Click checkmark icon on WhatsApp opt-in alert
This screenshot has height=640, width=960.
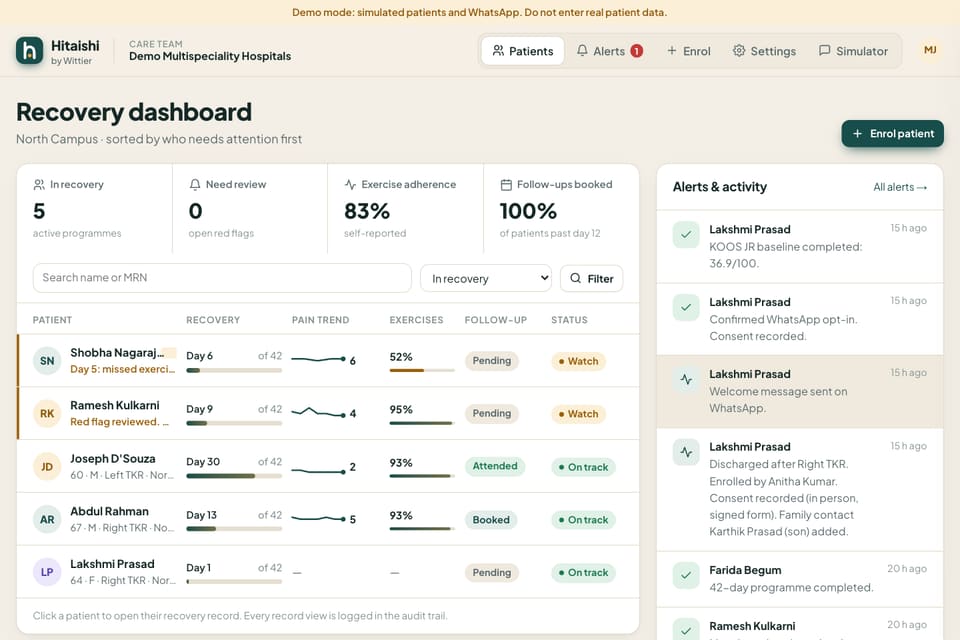coord(686,307)
